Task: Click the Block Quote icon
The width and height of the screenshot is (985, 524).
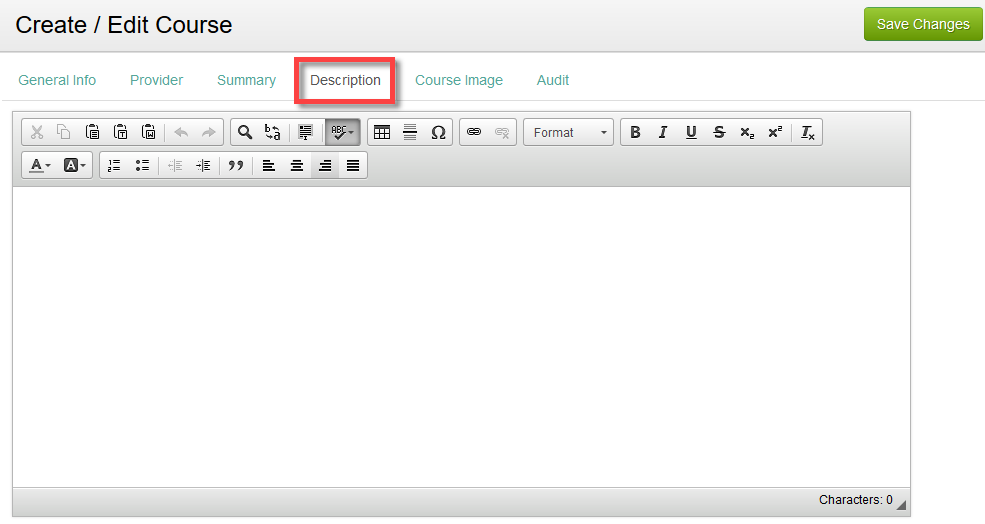Action: point(236,165)
